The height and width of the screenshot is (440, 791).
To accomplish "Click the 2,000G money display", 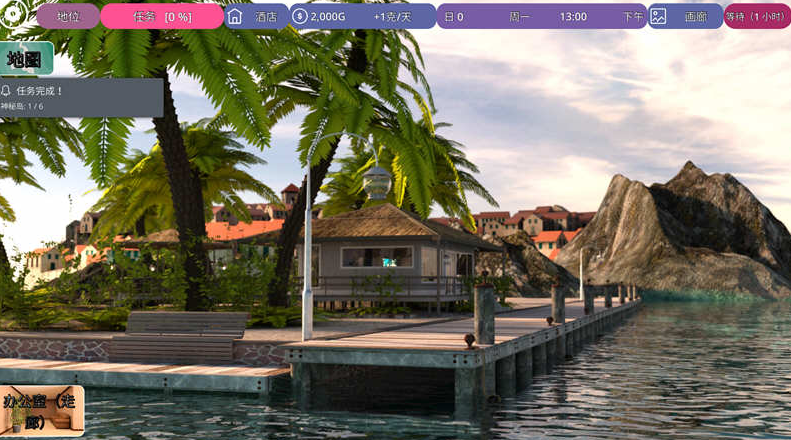I will click(328, 16).
